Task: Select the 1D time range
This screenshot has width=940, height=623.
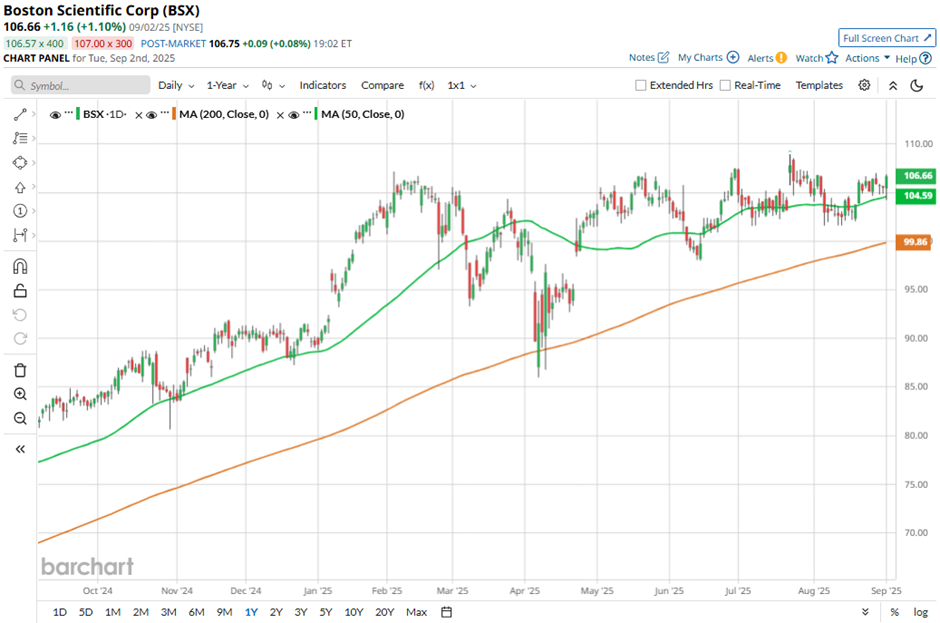Action: tap(59, 612)
